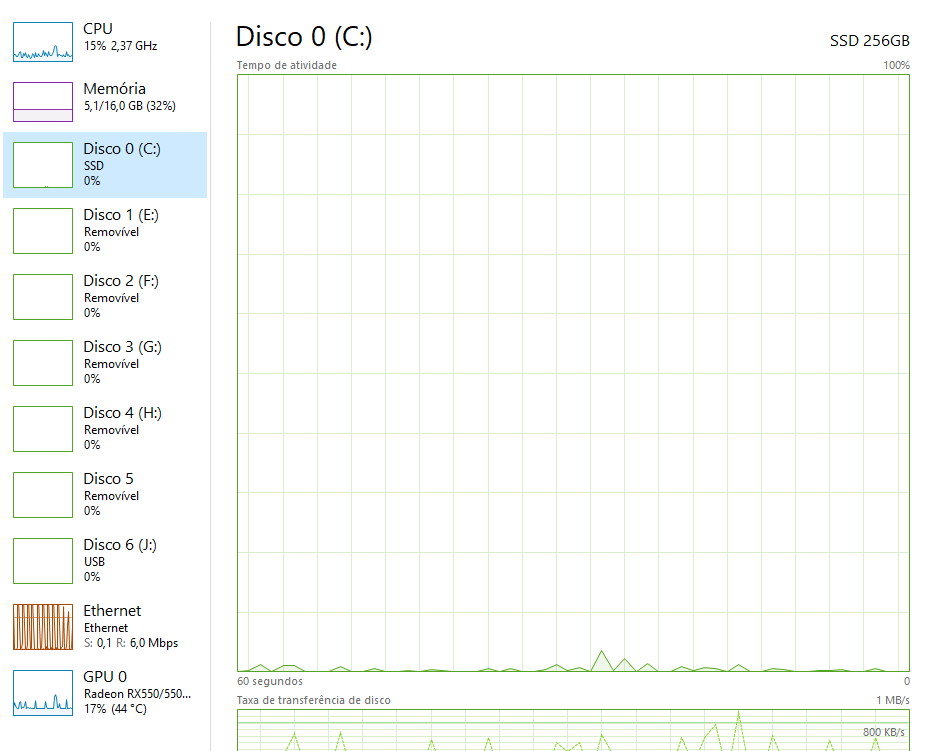This screenshot has height=751, width=929.
Task: Open Disco 6 (J:) USB entry
Action: [105, 560]
